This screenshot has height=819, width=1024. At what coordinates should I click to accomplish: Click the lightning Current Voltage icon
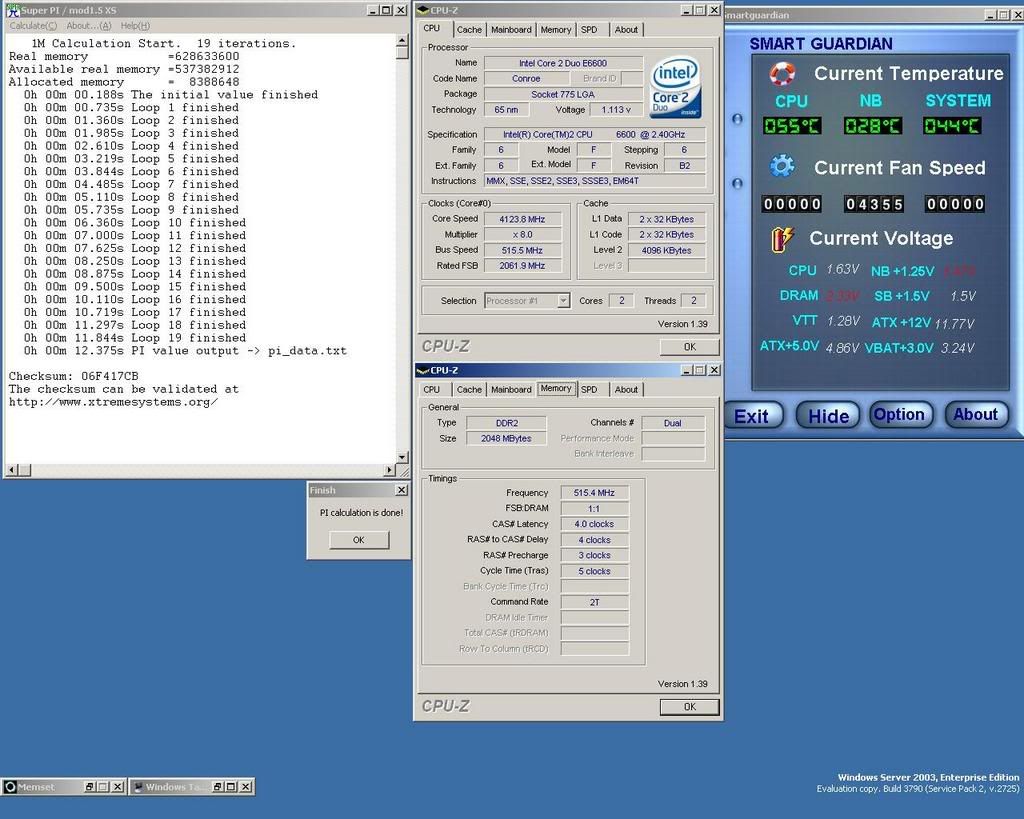tap(782, 238)
